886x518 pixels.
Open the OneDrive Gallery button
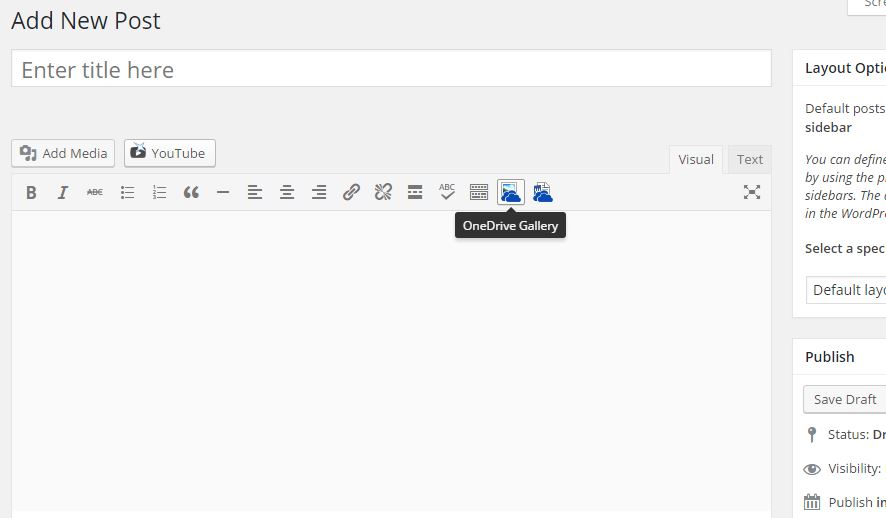[x=511, y=193]
